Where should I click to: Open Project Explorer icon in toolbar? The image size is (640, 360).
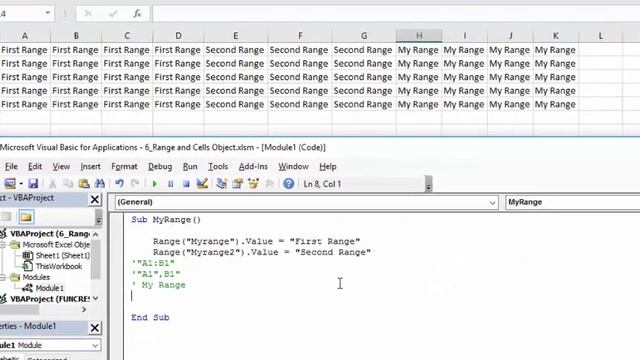(222, 184)
